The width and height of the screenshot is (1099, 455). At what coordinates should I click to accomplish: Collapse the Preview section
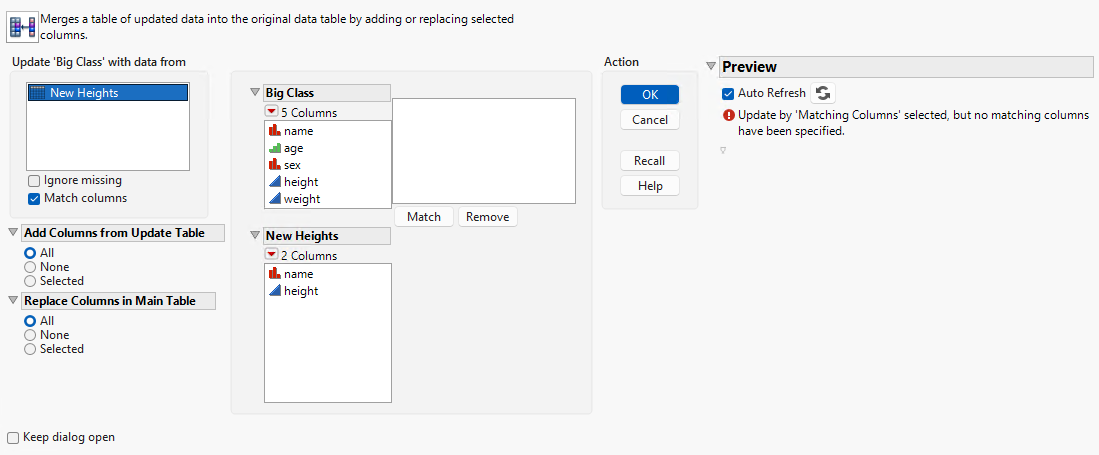711,67
